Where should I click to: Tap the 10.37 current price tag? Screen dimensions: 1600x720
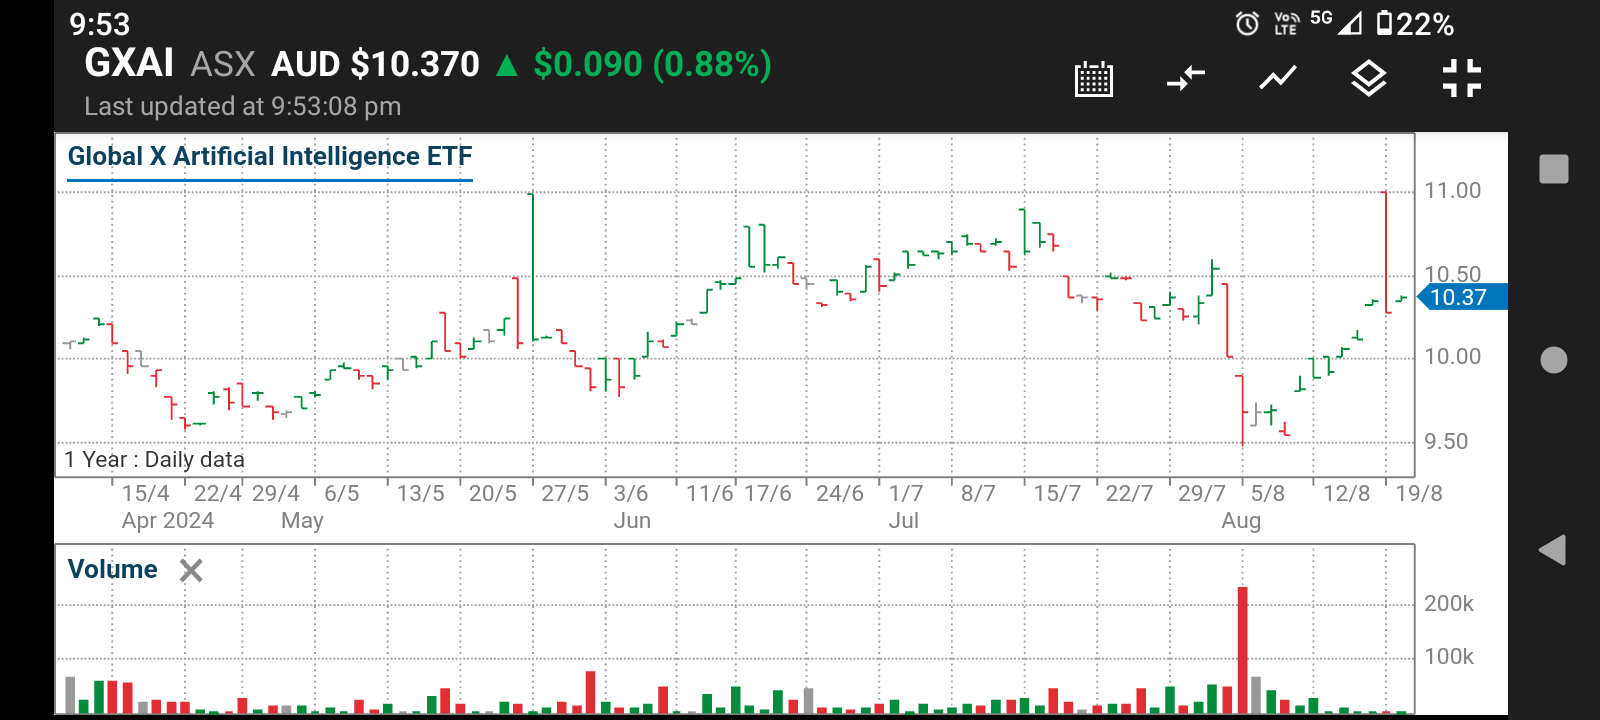tap(1462, 297)
